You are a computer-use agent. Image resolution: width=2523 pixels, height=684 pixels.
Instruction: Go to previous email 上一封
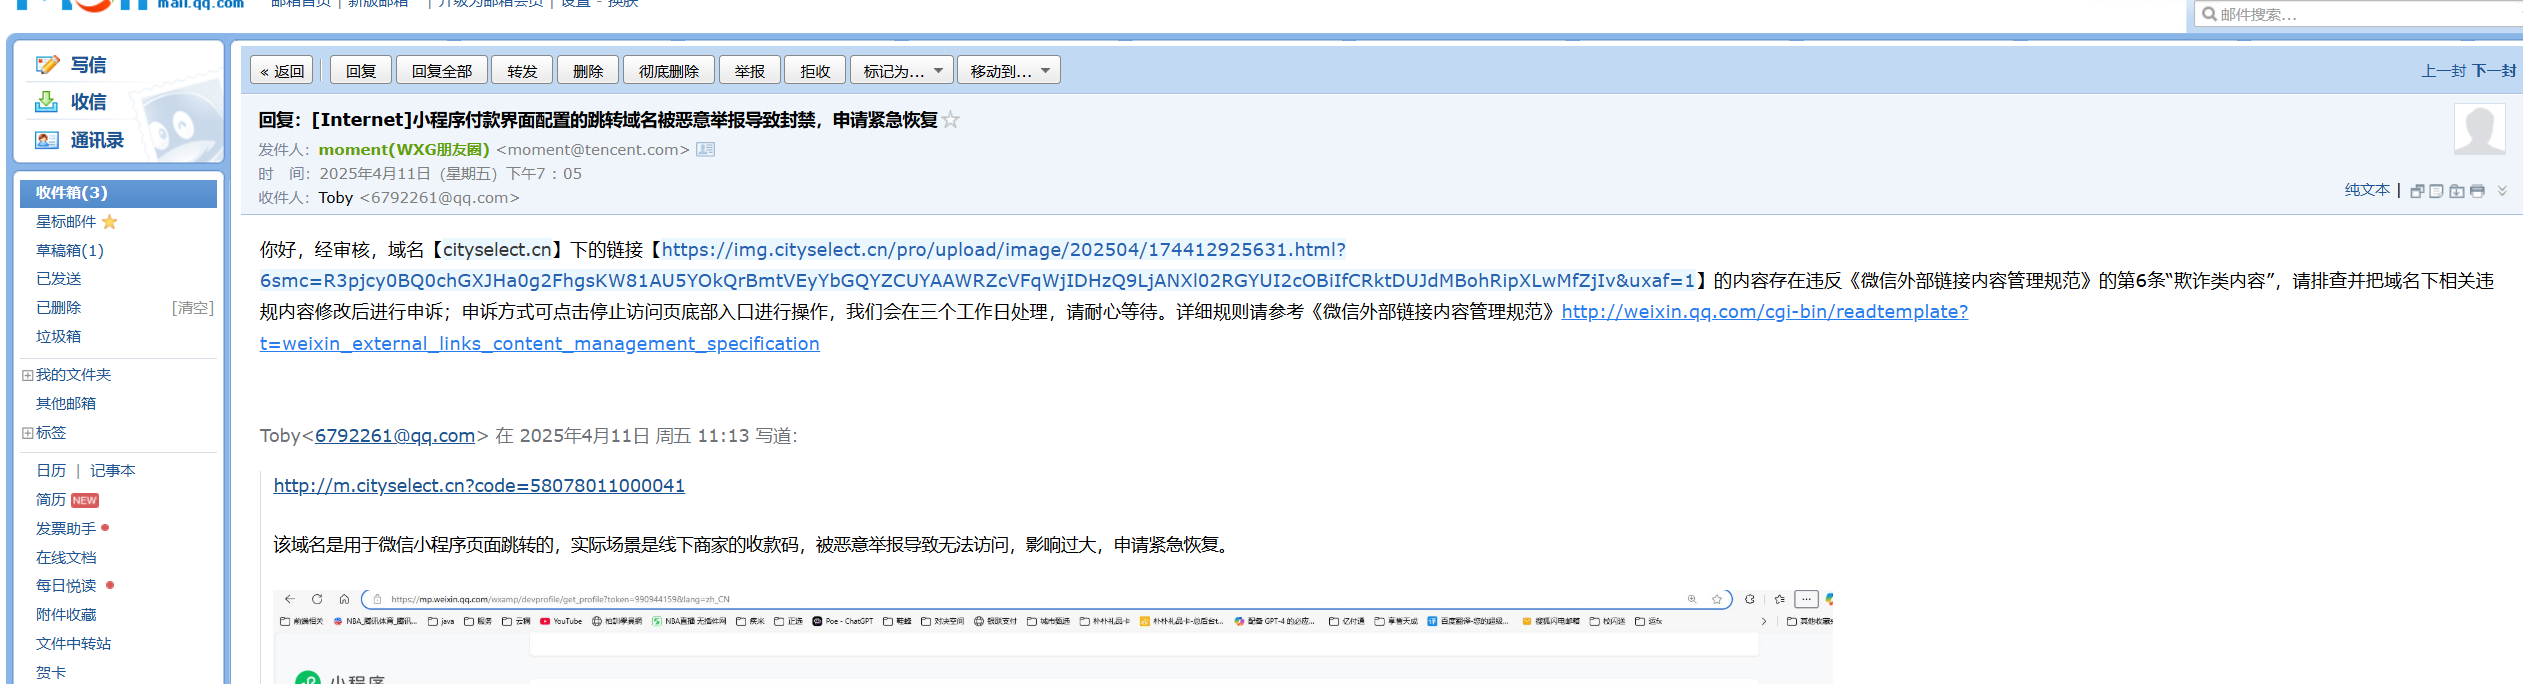[2444, 71]
